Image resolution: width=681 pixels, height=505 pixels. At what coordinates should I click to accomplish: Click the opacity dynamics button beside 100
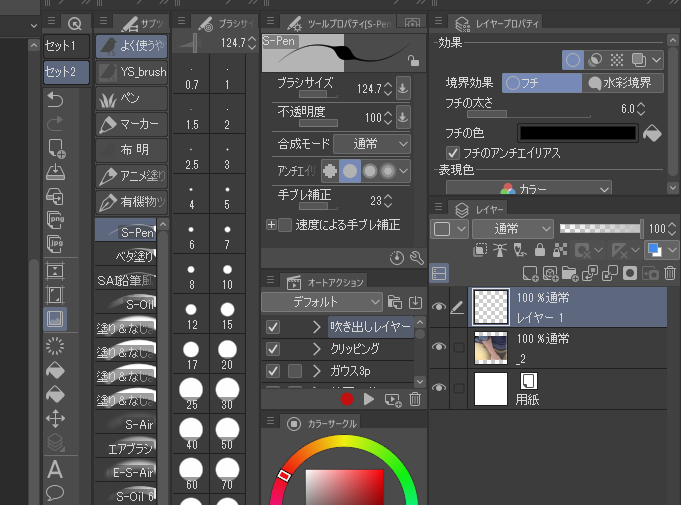403,117
